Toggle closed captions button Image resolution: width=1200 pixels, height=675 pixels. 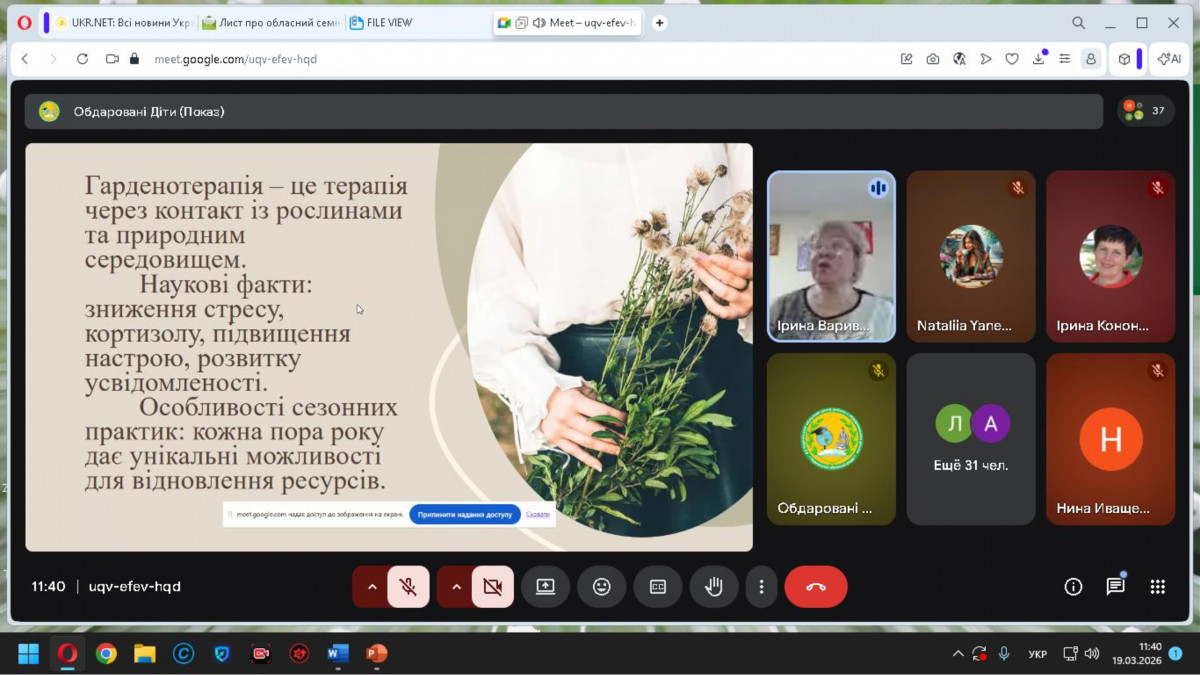pos(657,587)
